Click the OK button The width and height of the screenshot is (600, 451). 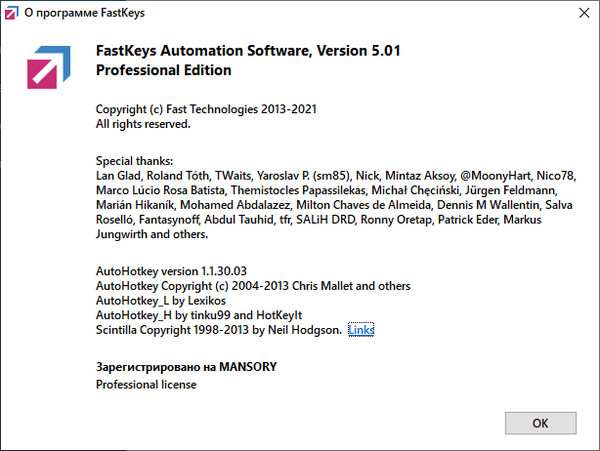click(x=540, y=423)
